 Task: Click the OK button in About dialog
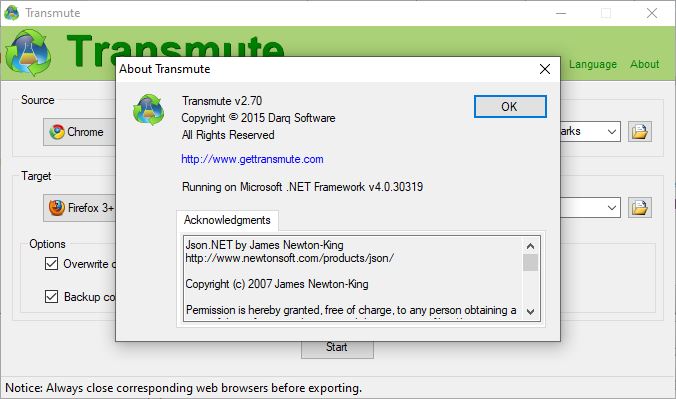[x=510, y=107]
